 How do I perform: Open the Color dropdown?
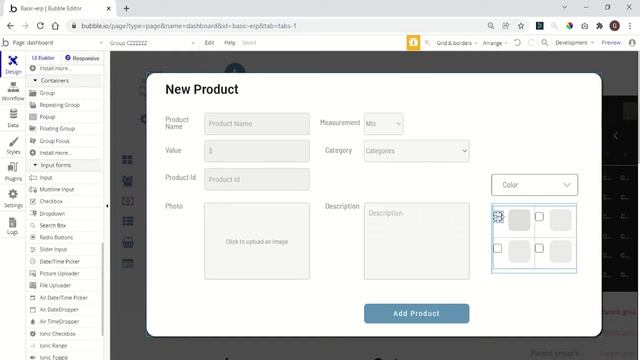tap(534, 185)
